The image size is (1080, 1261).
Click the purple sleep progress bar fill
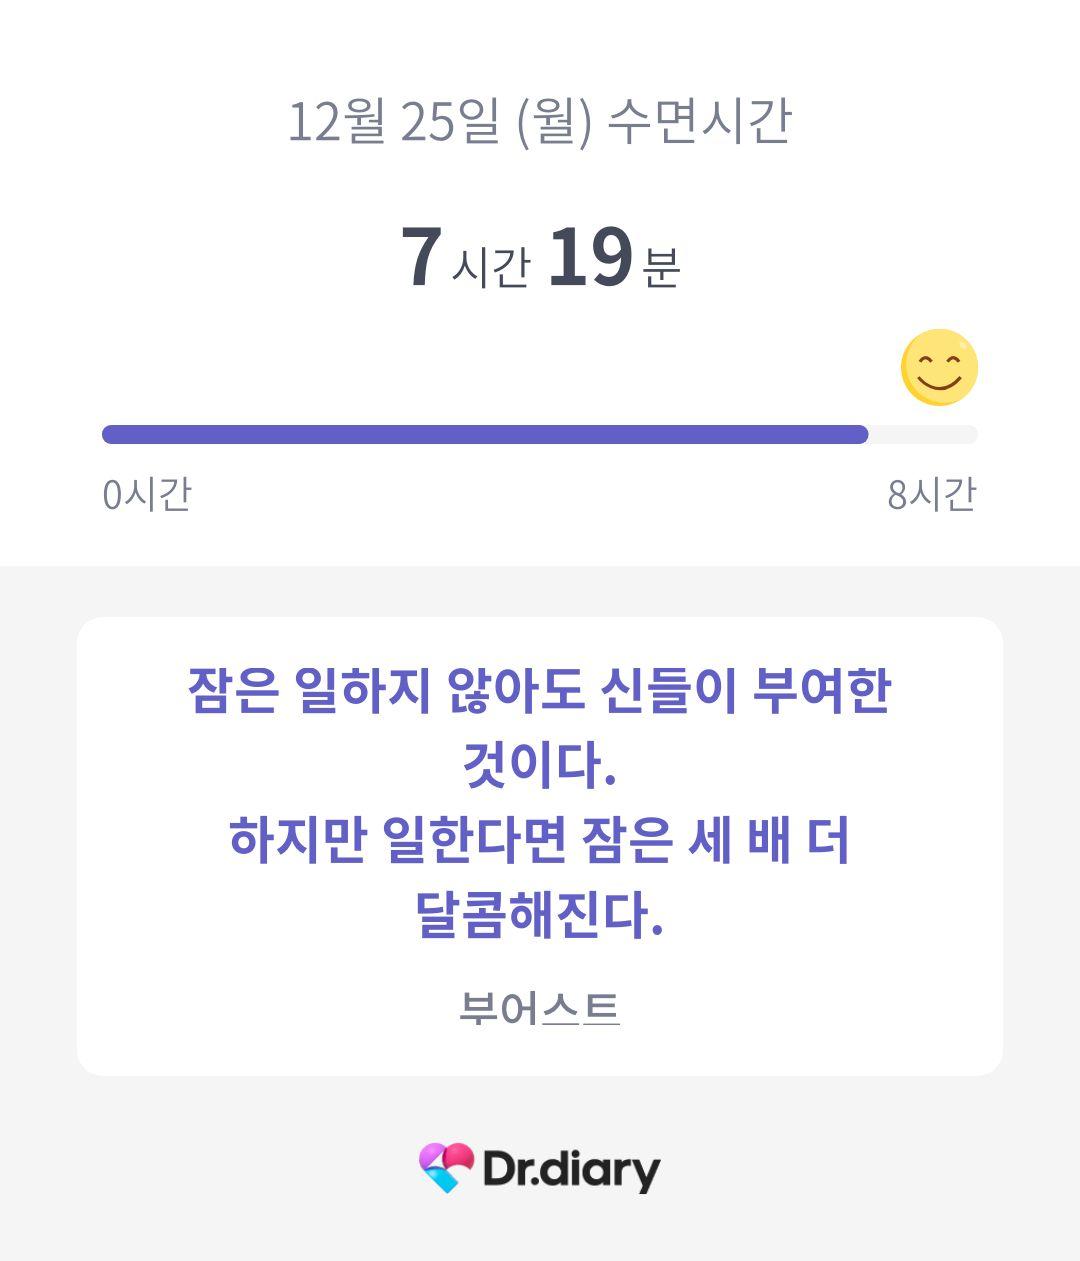pos(485,434)
